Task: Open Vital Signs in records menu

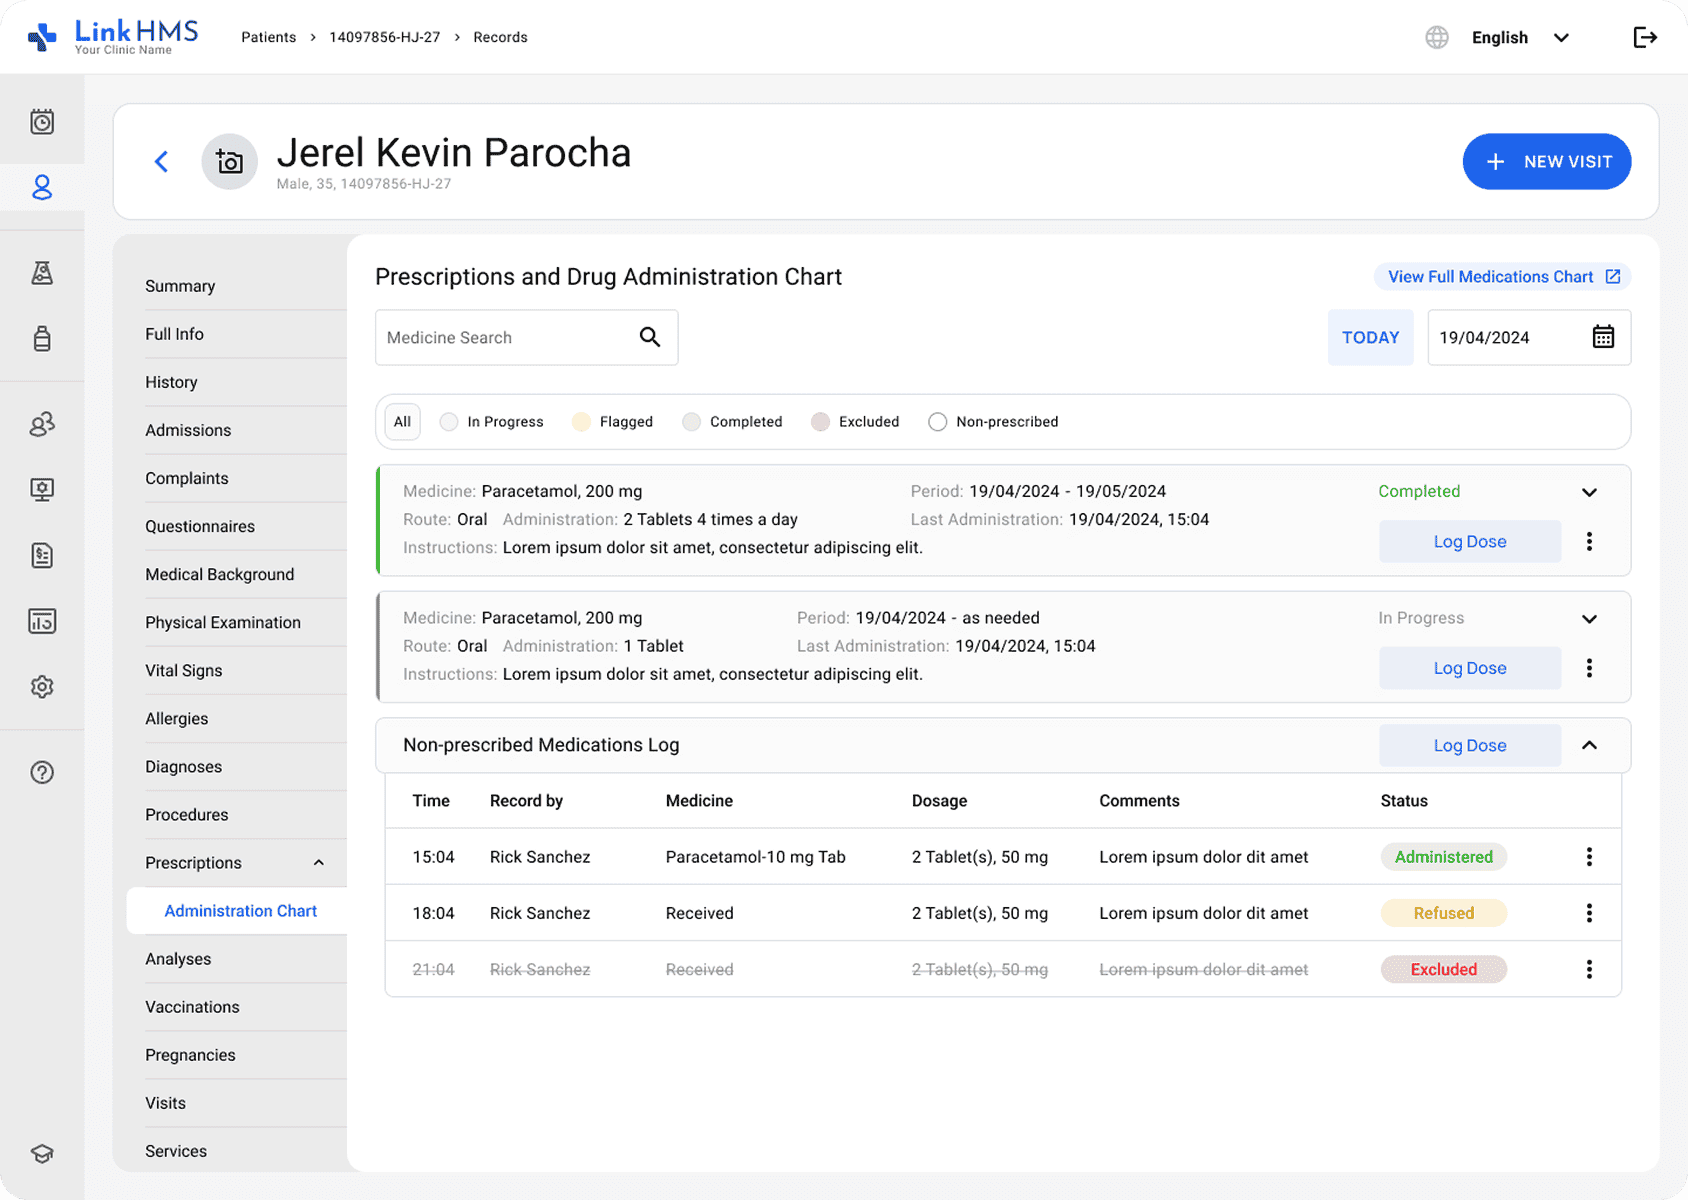Action: coord(184,671)
